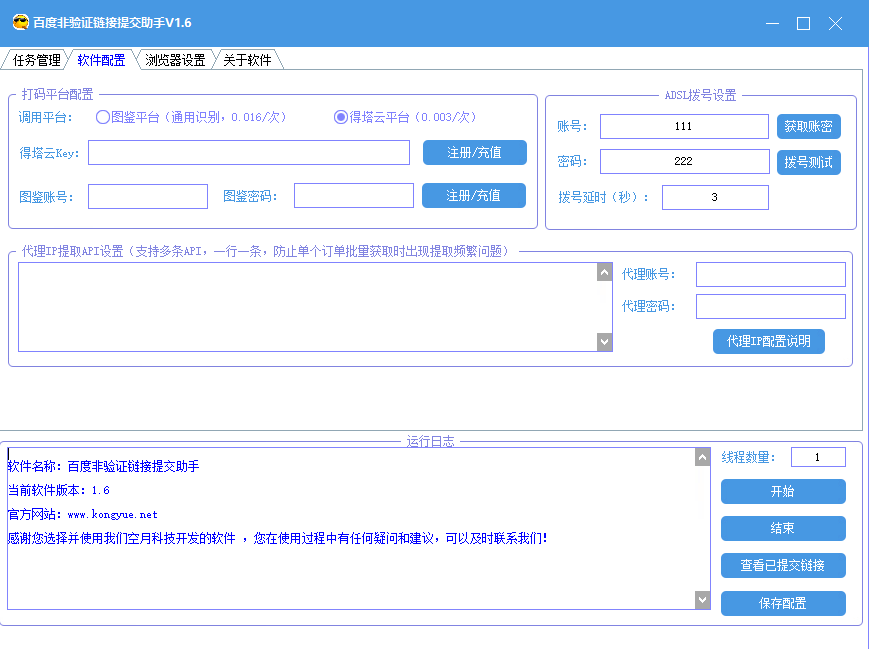Focus the 得塔云Key input field

pos(249,152)
